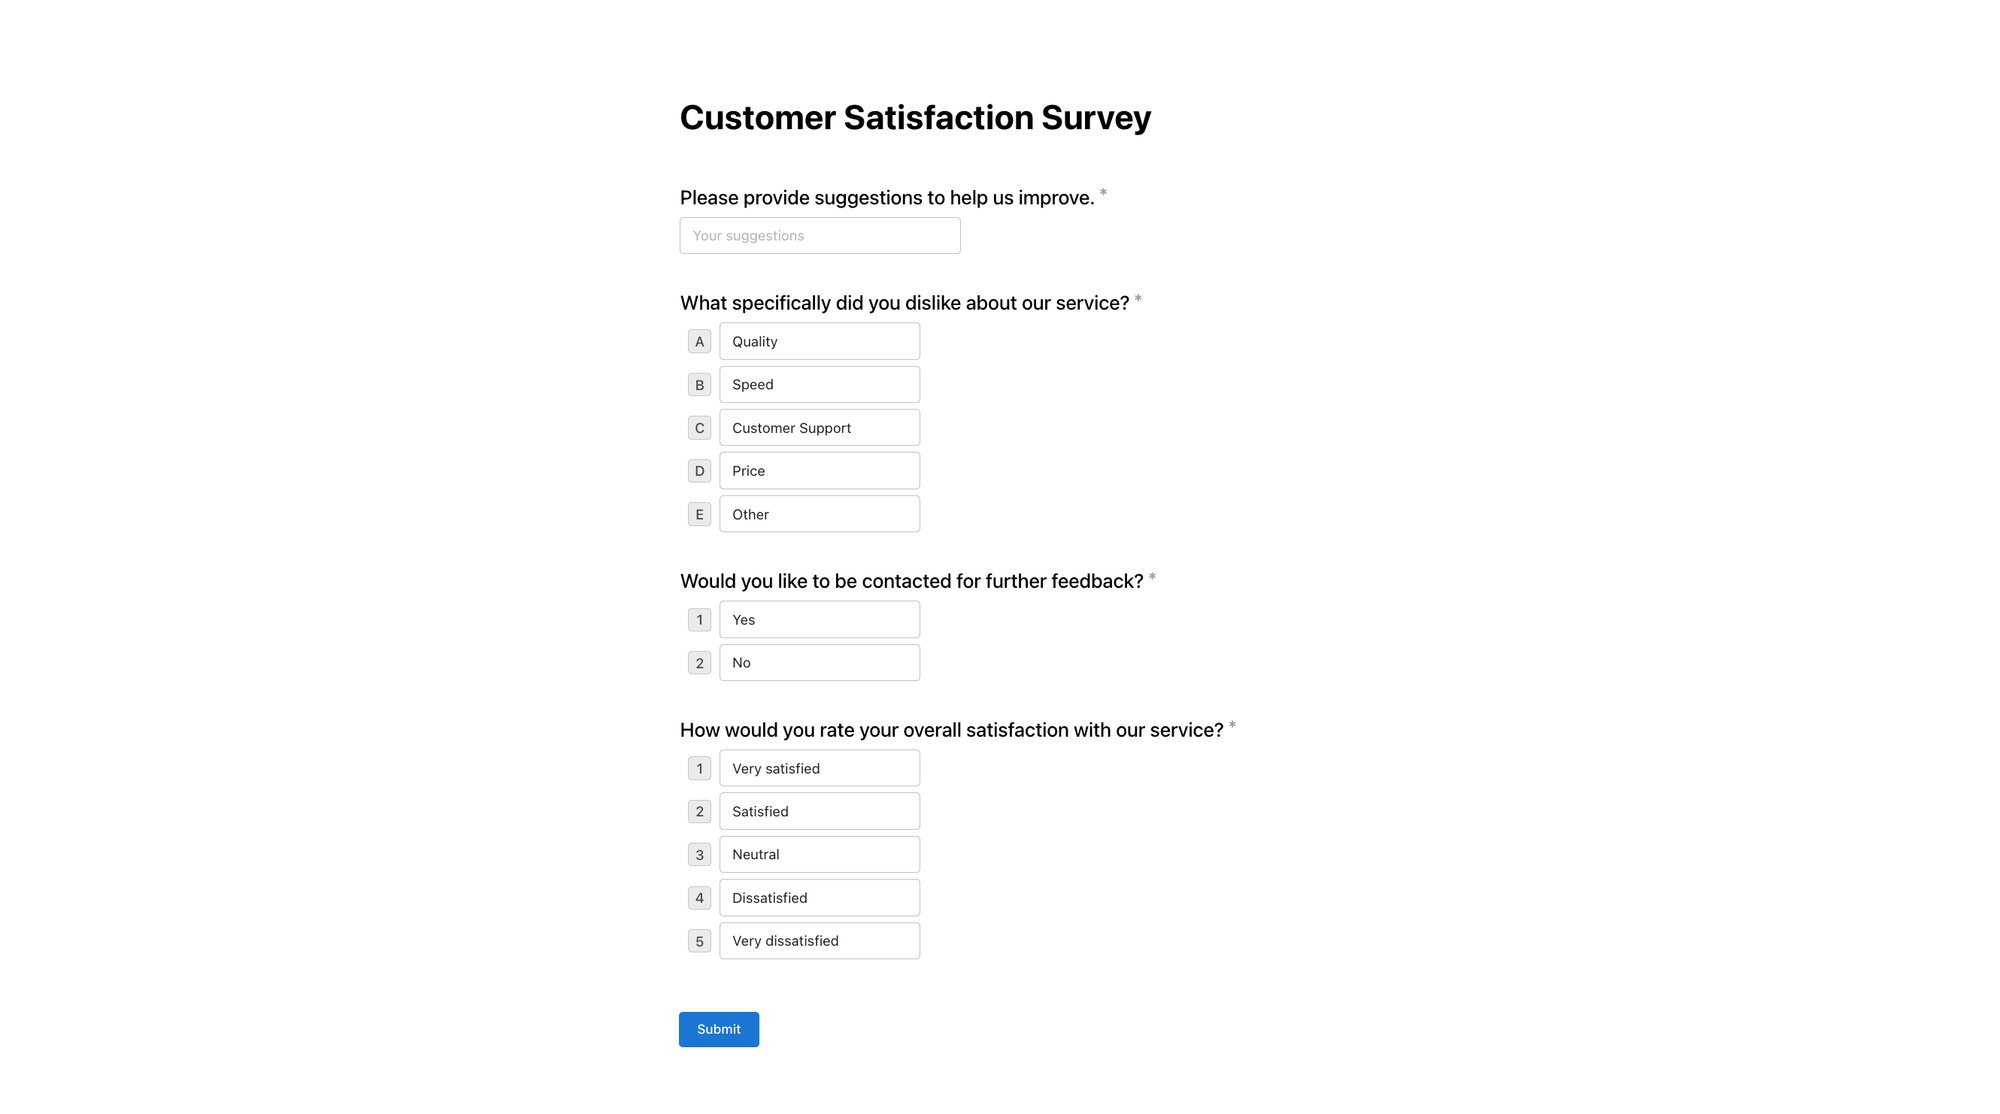Pick Very dissatisfied as rating
The image size is (2000, 1114).
[x=819, y=940]
